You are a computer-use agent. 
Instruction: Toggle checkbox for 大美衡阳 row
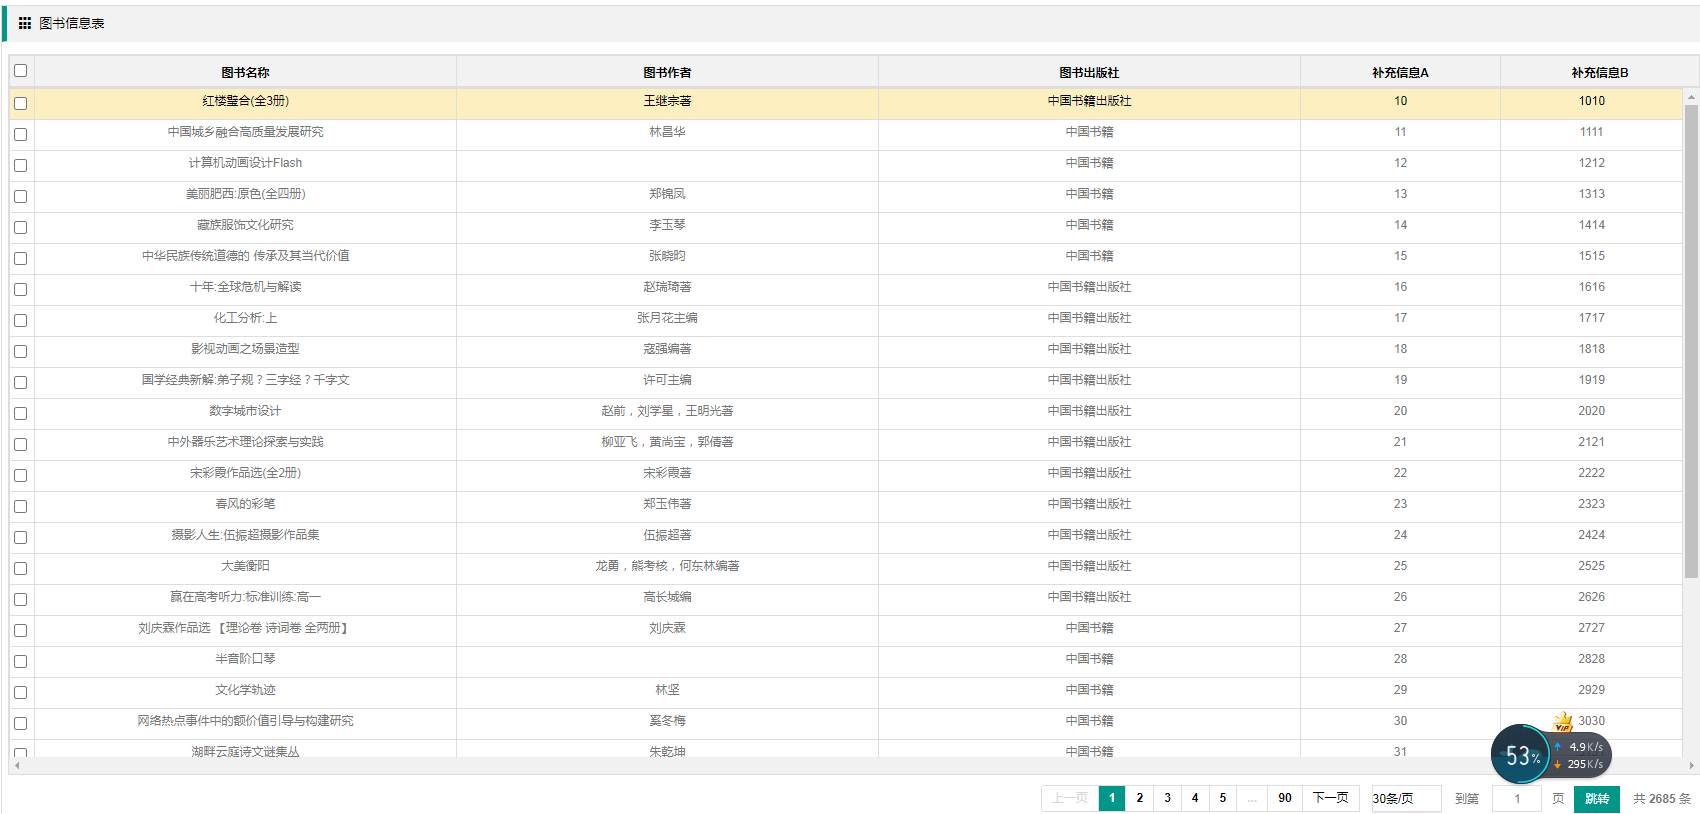coord(21,568)
